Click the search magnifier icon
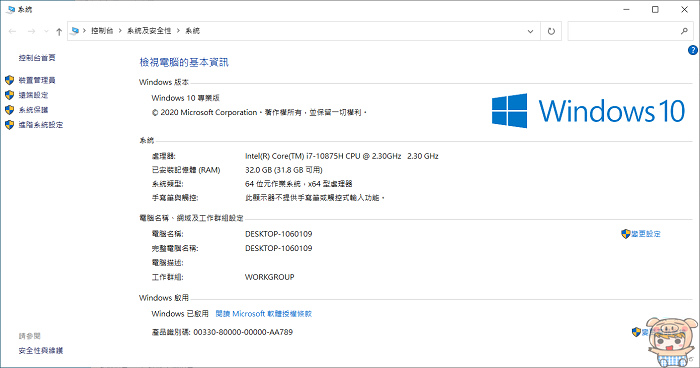This screenshot has width=700, height=368. click(x=684, y=31)
